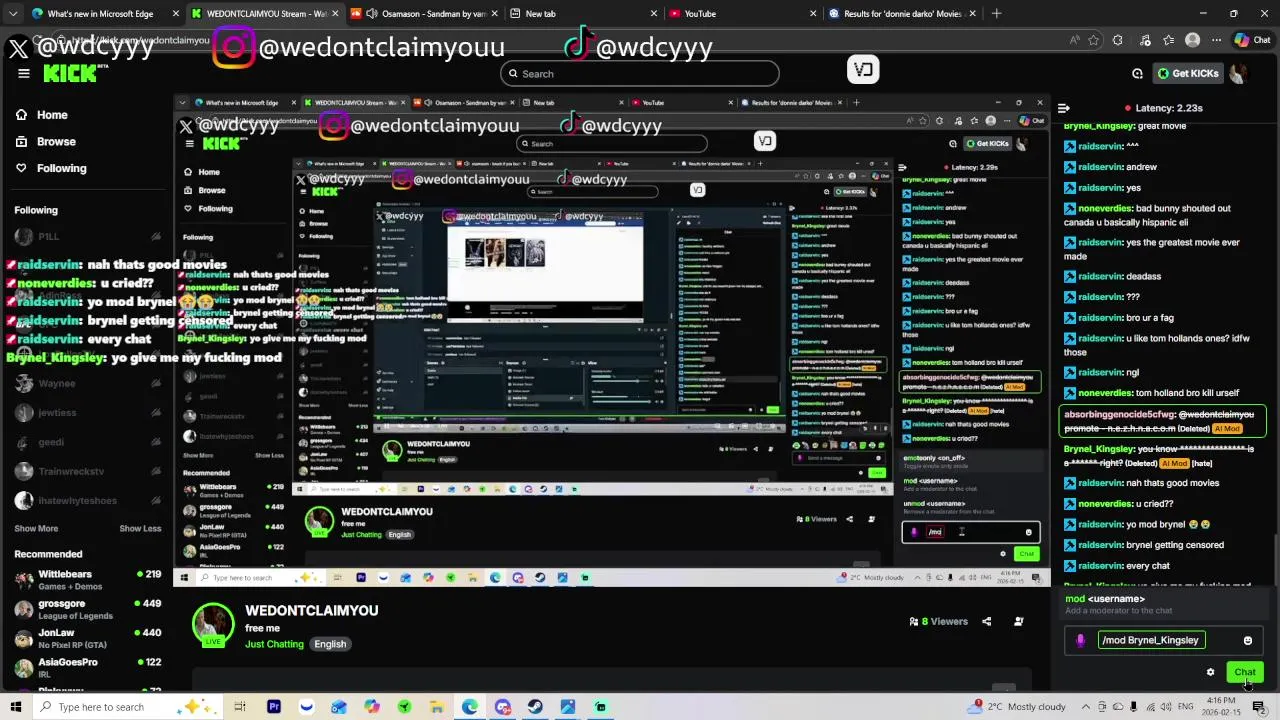Viewport: 1280px width, 720px height.
Task: Send message with green Chat button
Action: [x=1245, y=672]
